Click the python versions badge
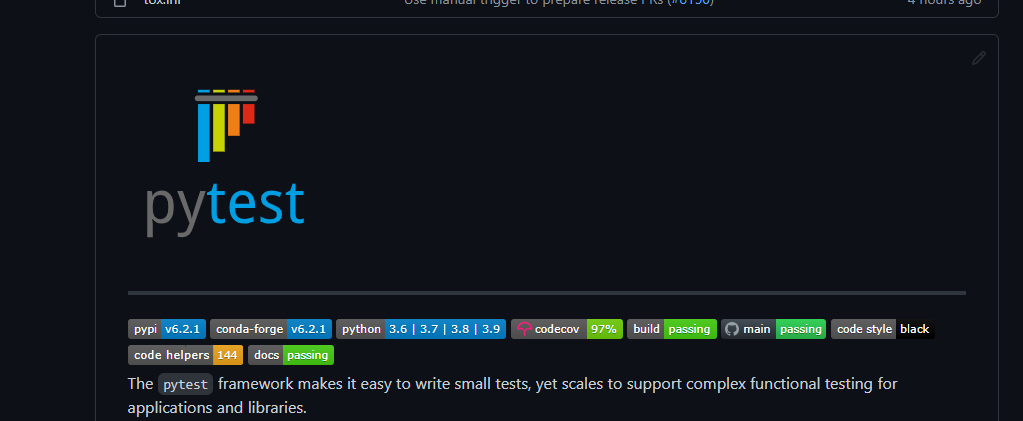Screen dimensions: 1023x421 421,329
